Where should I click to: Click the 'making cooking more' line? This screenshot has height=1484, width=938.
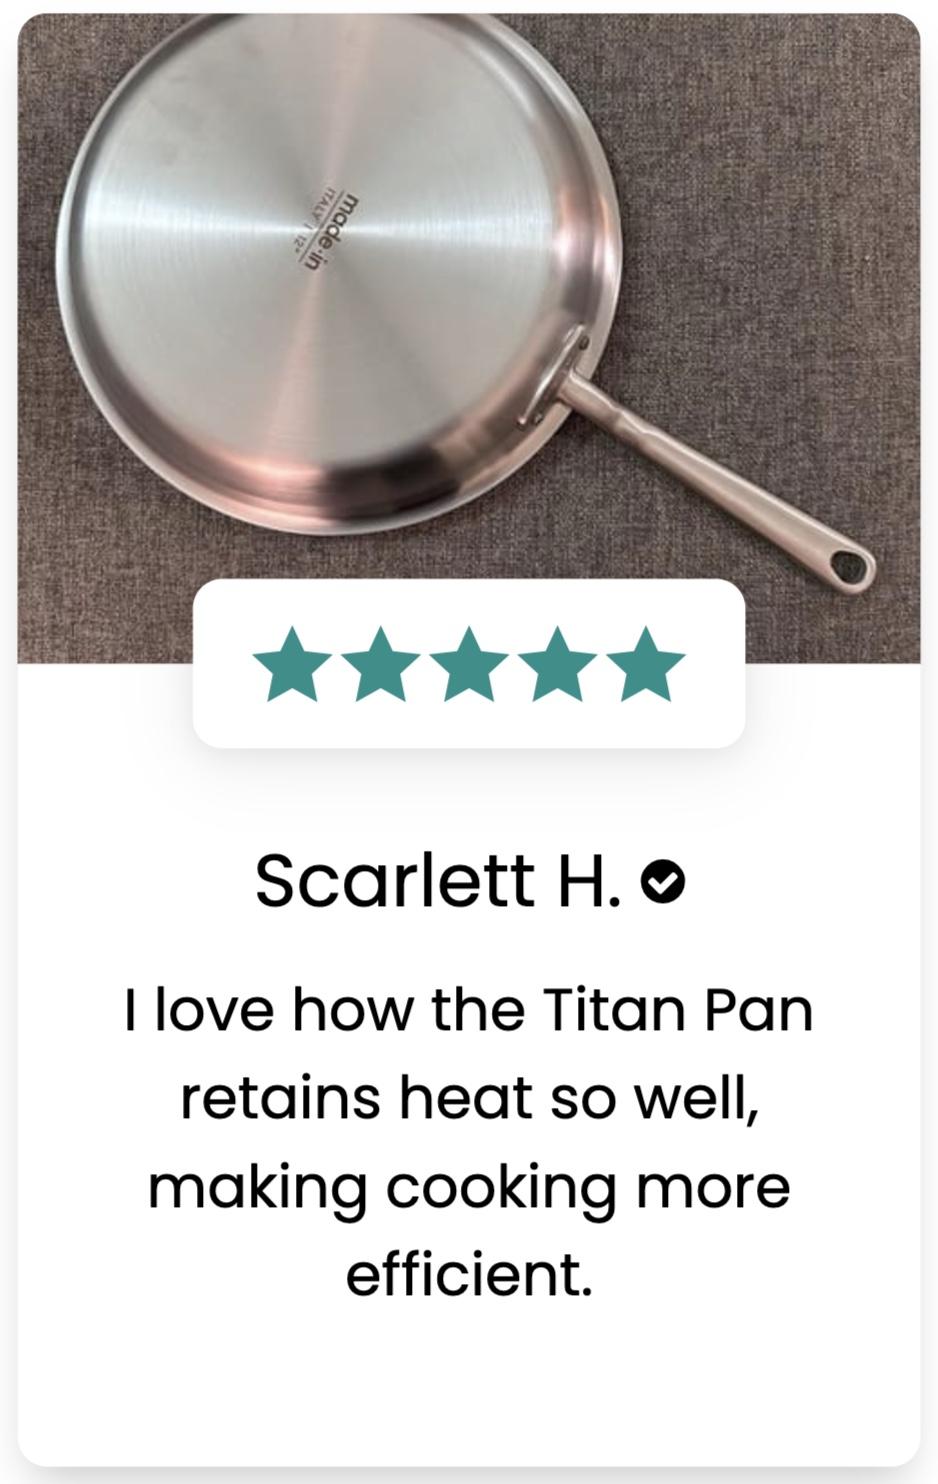click(x=469, y=1186)
